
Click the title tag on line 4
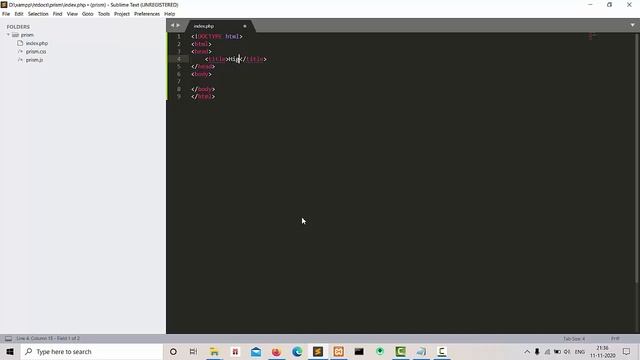216,59
